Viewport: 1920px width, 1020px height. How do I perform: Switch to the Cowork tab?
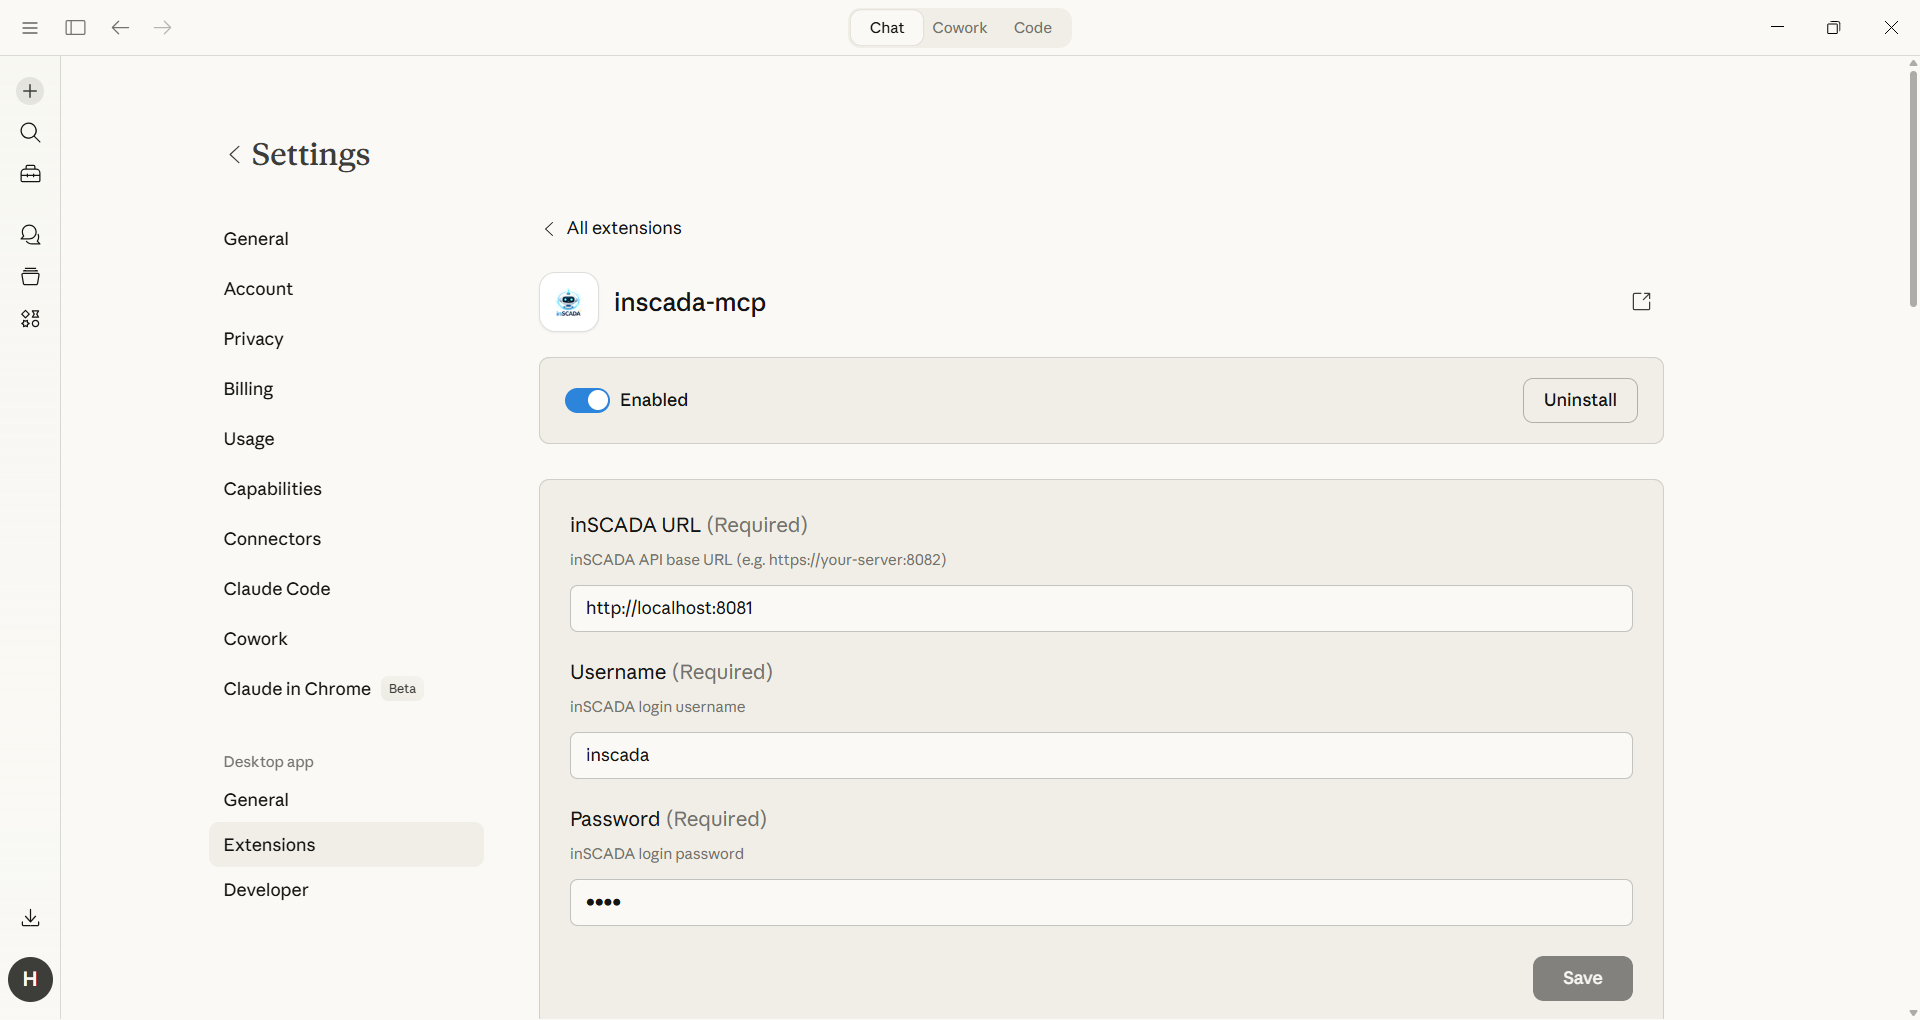[959, 28]
